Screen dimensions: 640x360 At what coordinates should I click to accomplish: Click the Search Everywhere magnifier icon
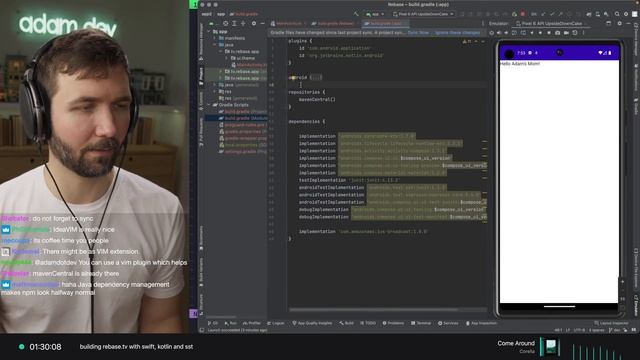pos(617,14)
